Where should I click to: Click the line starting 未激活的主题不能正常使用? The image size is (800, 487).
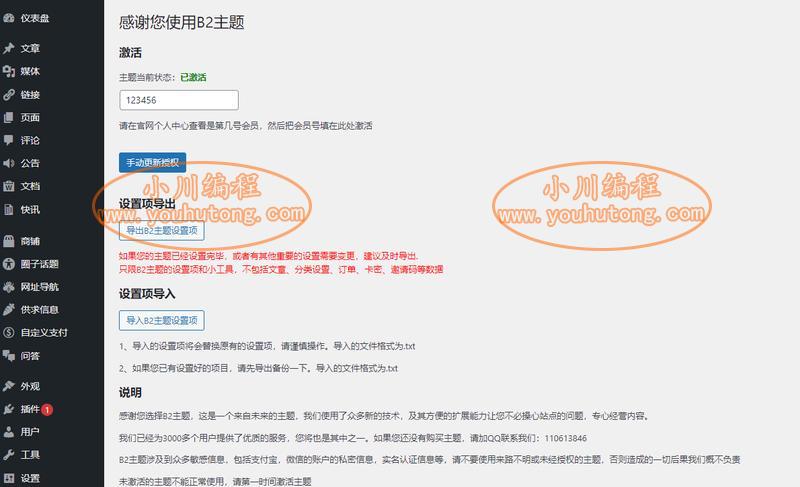tap(215, 481)
